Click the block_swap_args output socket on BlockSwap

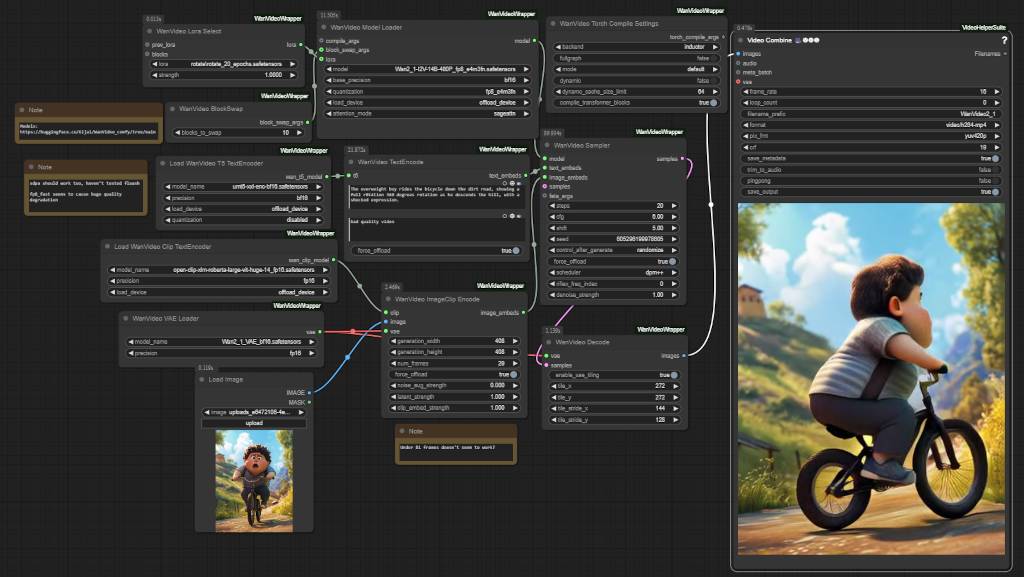point(308,122)
